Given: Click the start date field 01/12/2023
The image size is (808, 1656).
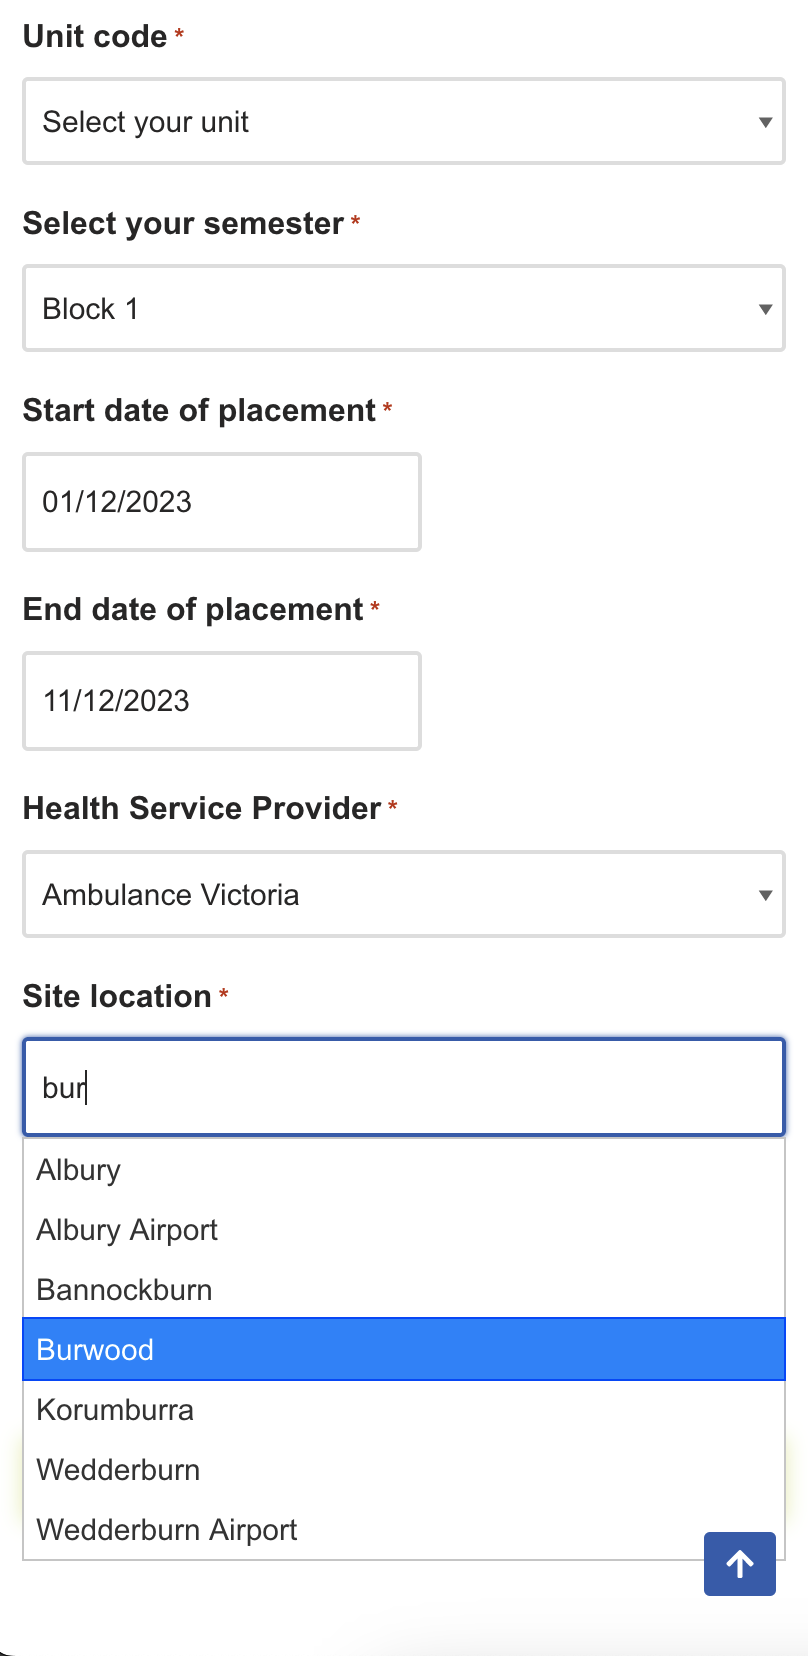Looking at the screenshot, I should (x=221, y=502).
